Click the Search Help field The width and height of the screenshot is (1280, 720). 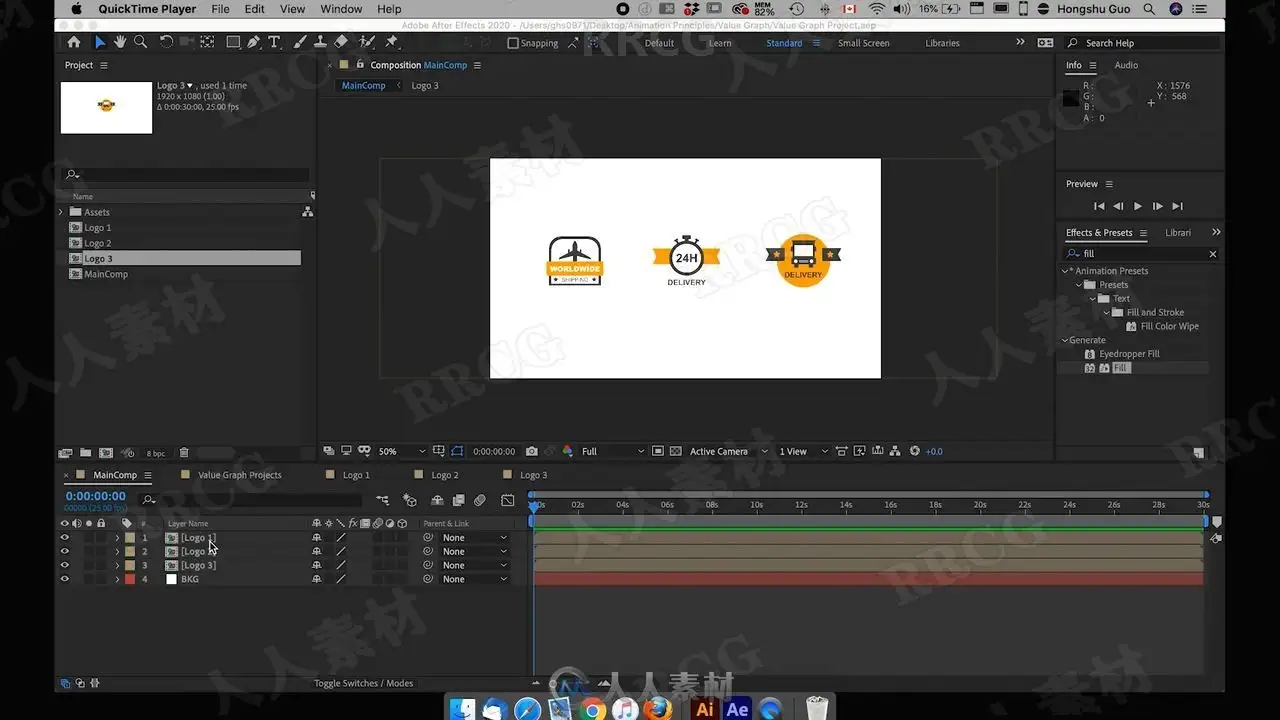click(x=1143, y=43)
